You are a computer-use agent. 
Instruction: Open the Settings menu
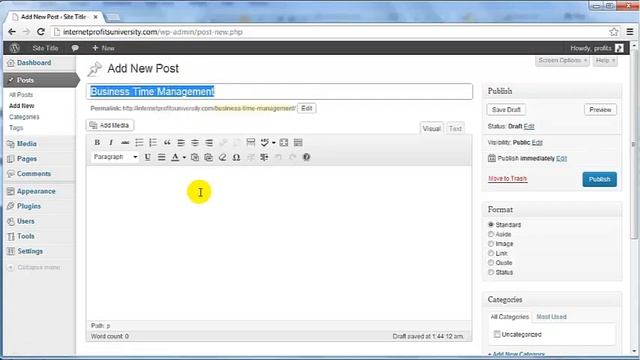click(30, 251)
